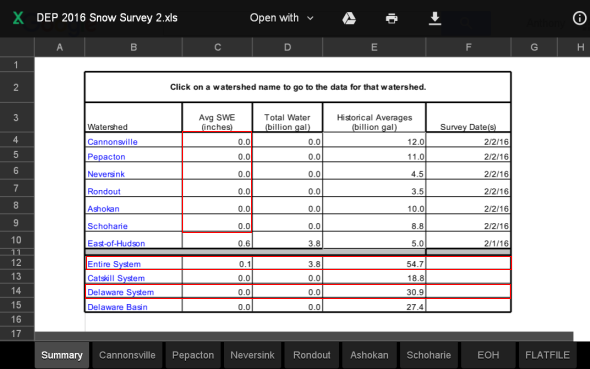This screenshot has width=590, height=369.
Task: Click the Avg SWE (inches) header cell
Action: (x=217, y=118)
